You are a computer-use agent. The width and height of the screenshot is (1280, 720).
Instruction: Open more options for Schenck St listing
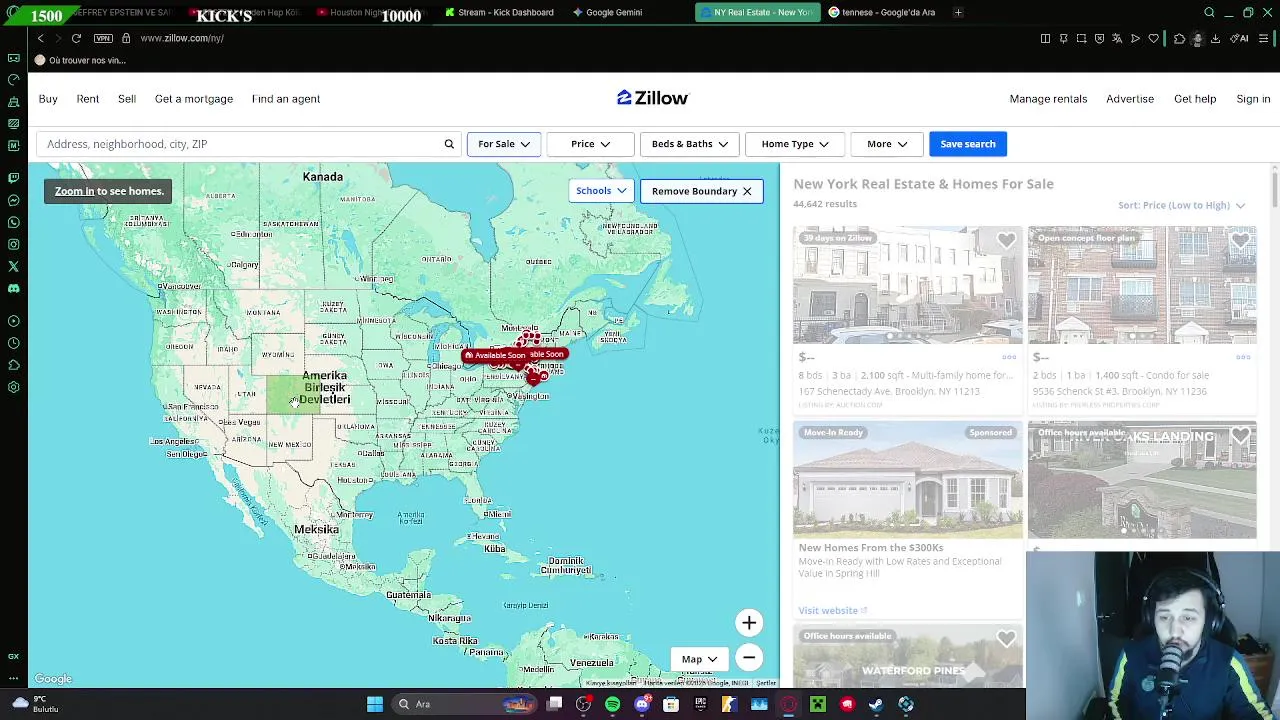coord(1243,357)
